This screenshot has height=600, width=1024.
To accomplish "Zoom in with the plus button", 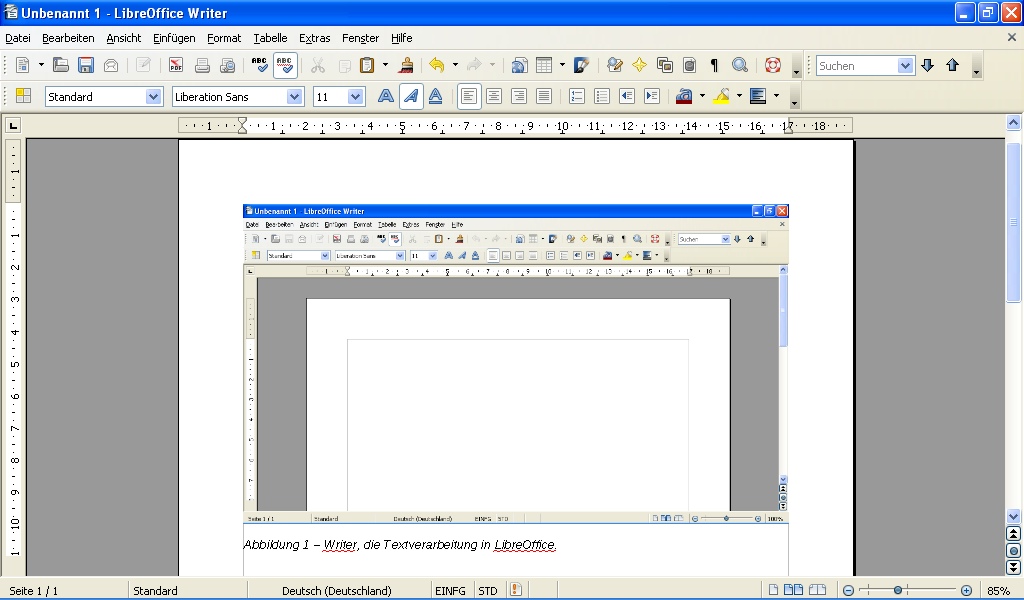I will pos(967,590).
